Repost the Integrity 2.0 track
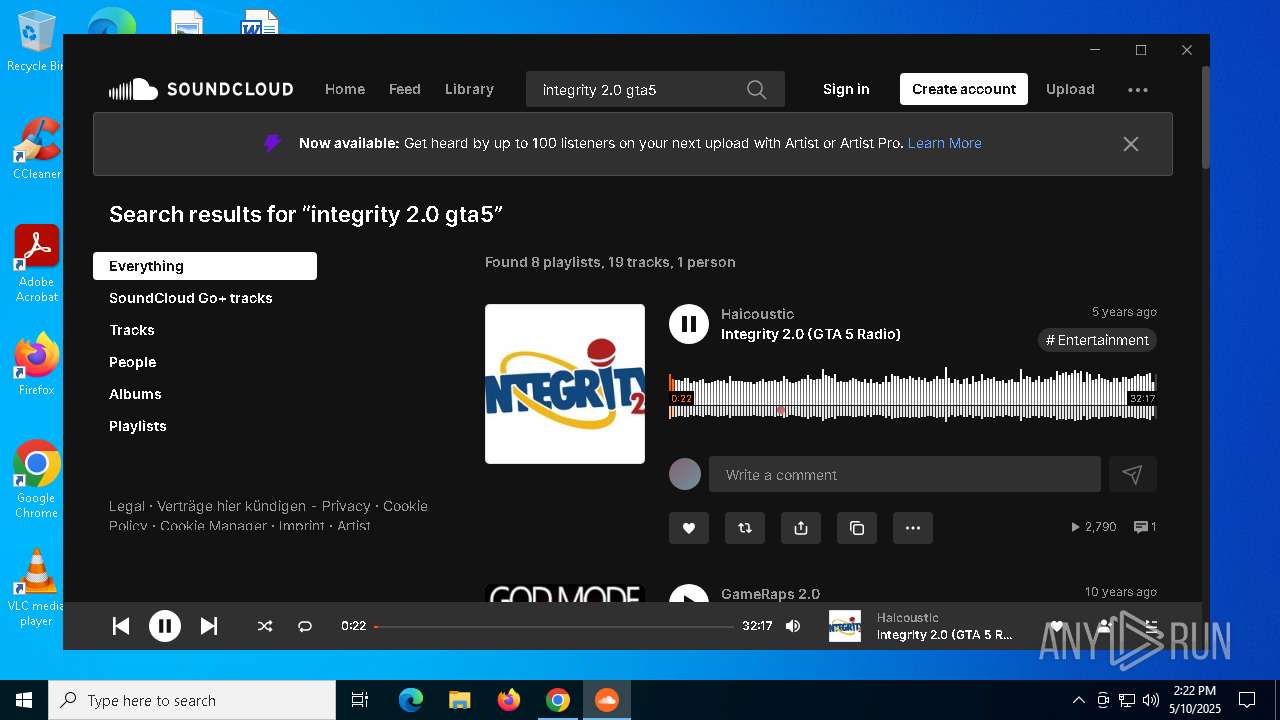 pyautogui.click(x=745, y=528)
